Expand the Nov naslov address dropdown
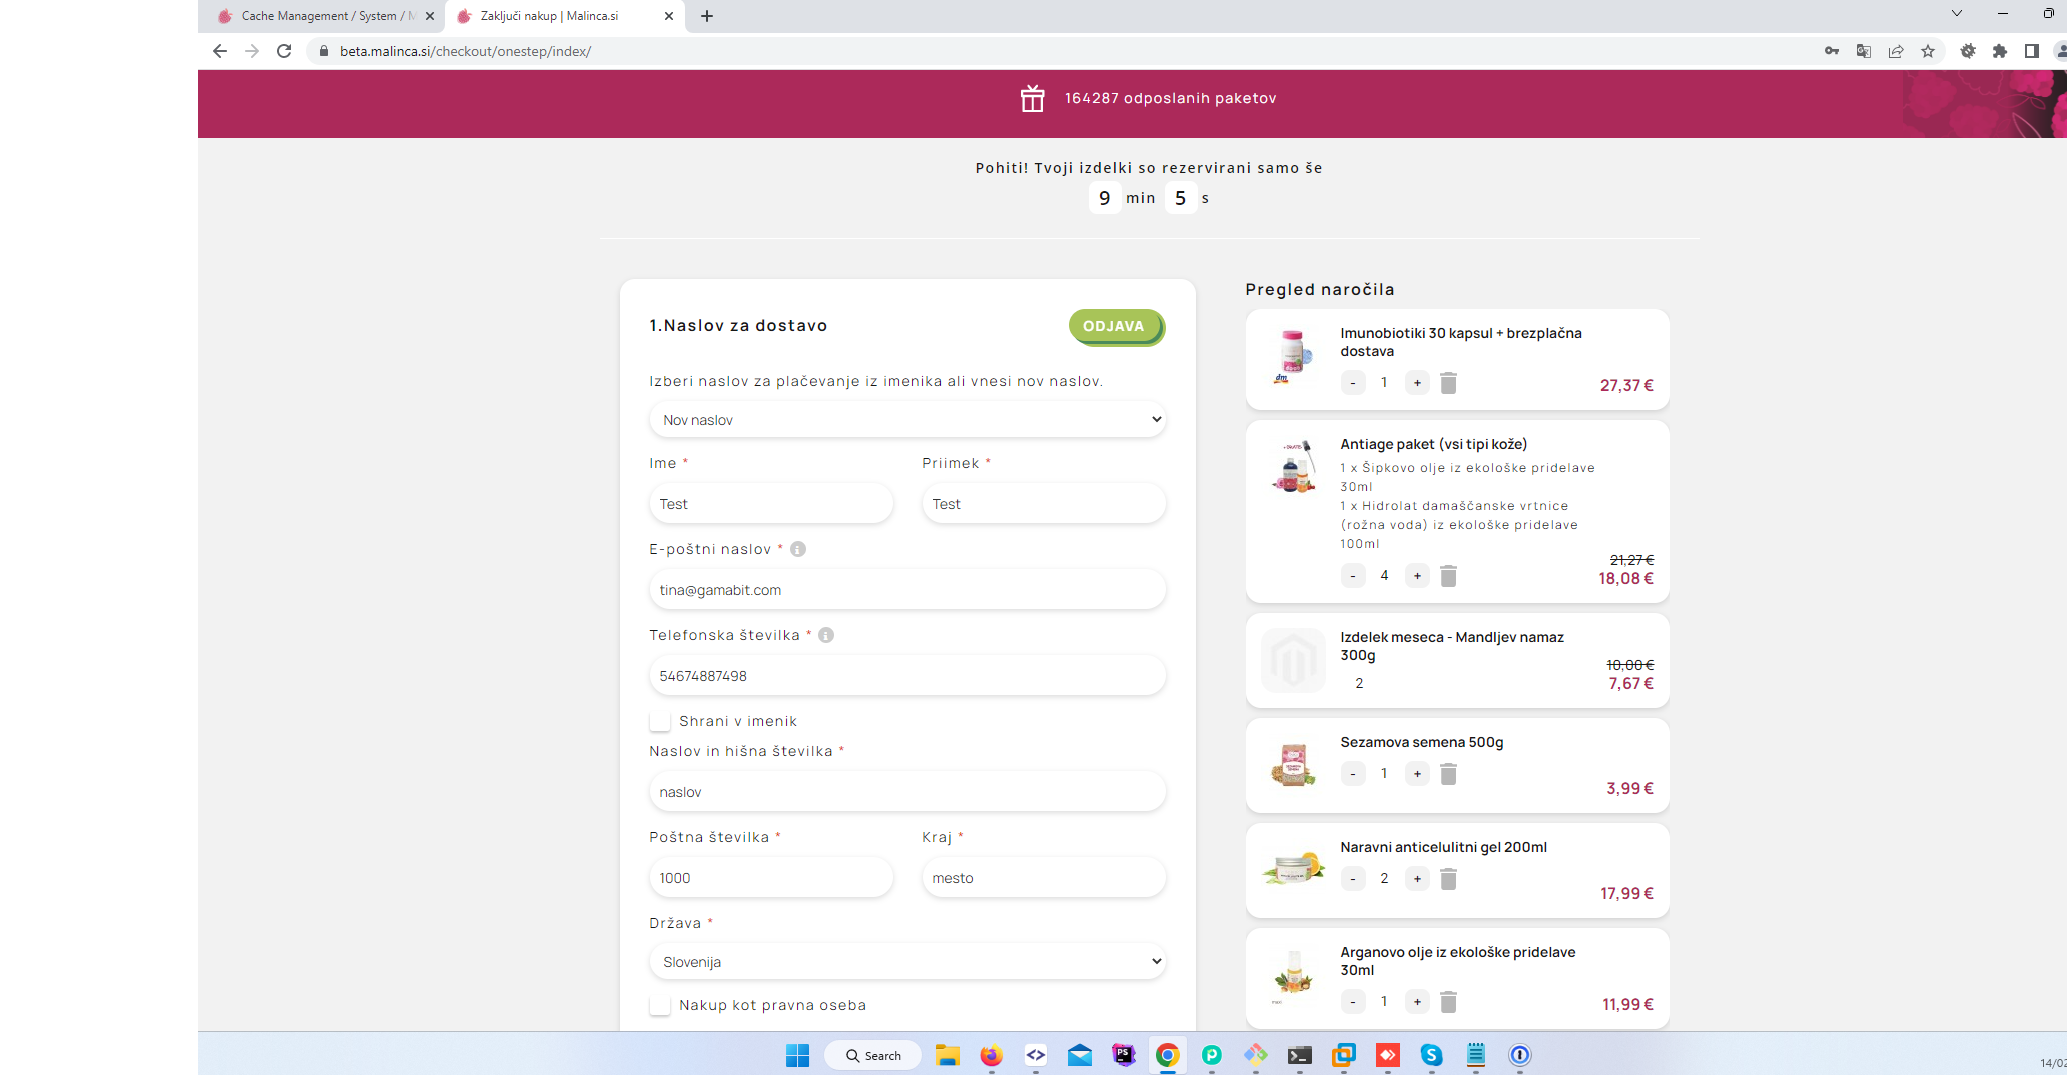Viewport: 2067px width, 1075px height. (x=907, y=420)
